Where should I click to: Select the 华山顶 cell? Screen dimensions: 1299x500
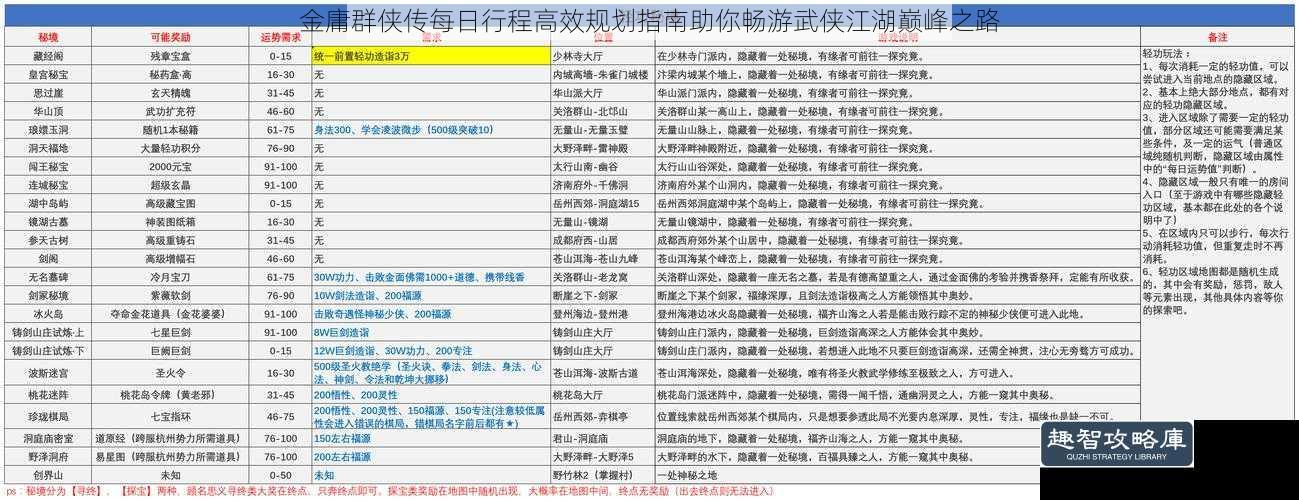point(48,111)
